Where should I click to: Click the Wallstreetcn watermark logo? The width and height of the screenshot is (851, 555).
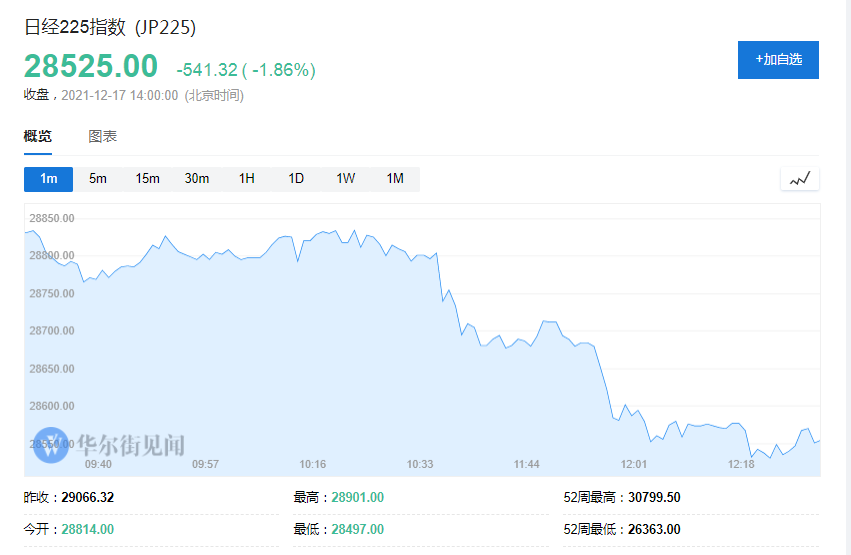[x=49, y=445]
